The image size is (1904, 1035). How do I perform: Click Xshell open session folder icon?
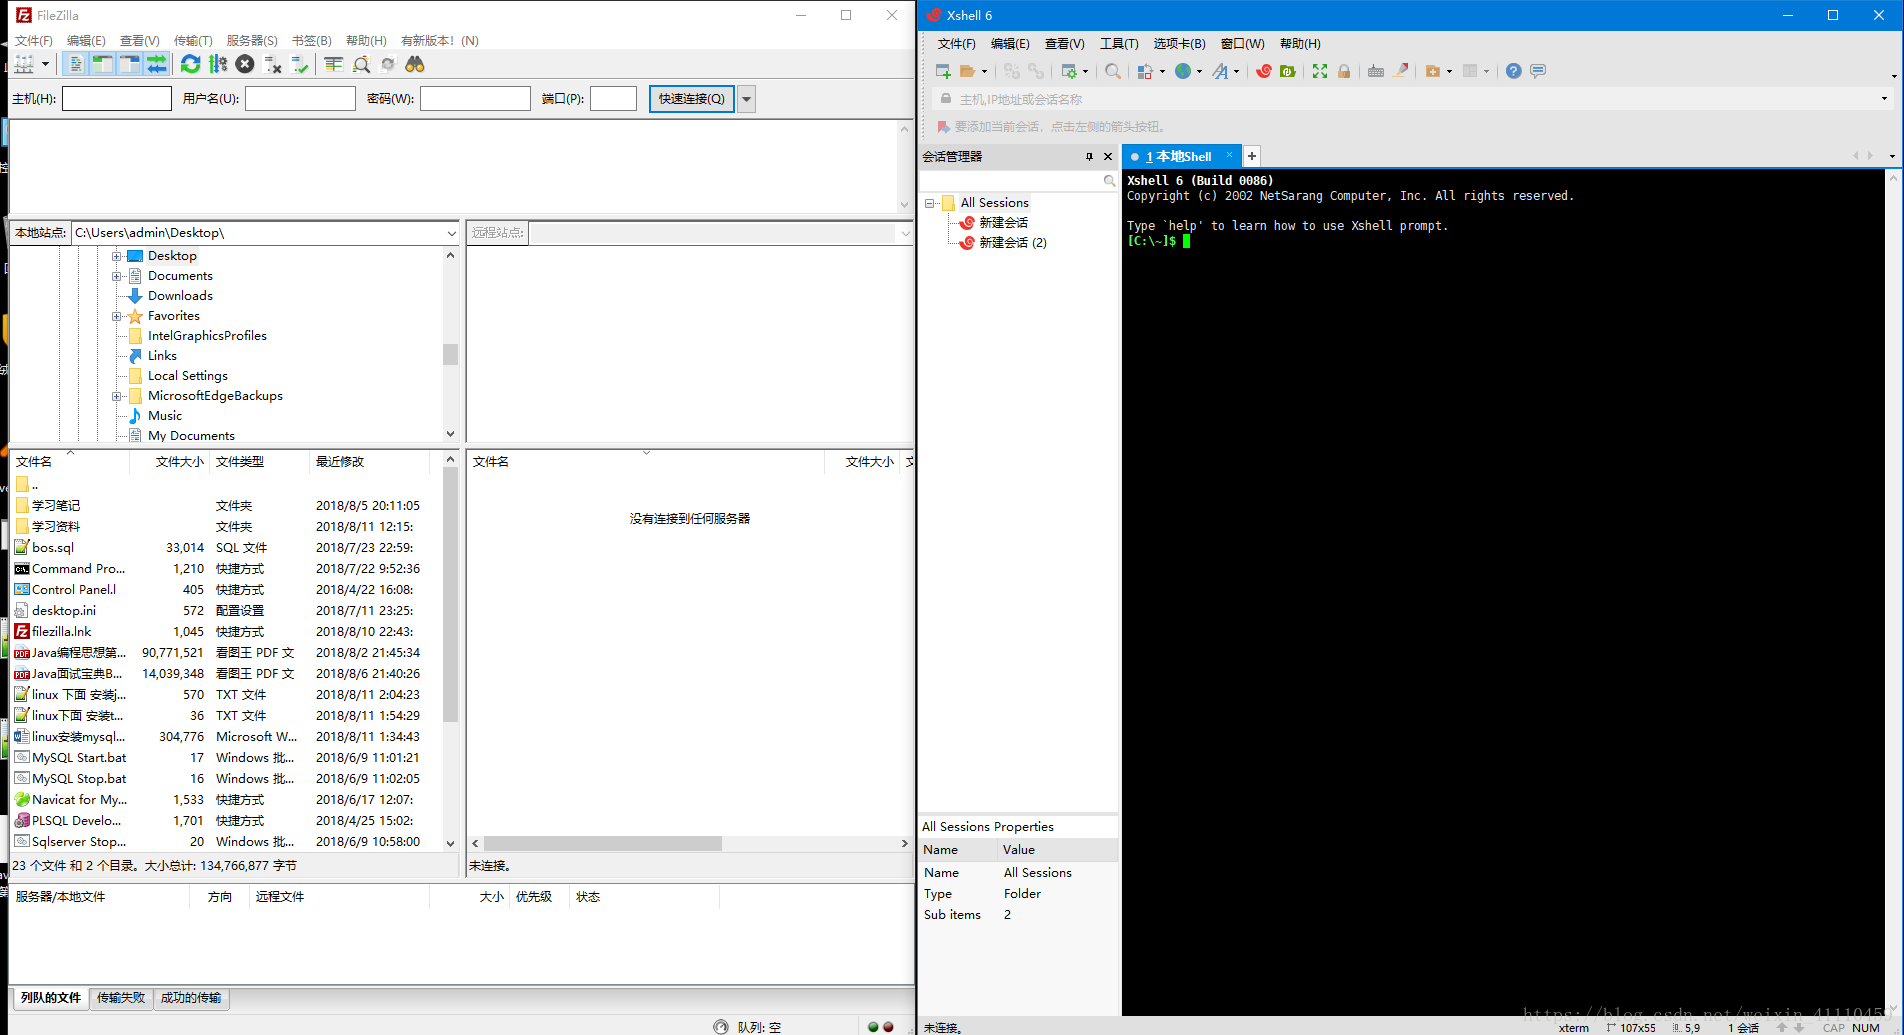click(967, 71)
